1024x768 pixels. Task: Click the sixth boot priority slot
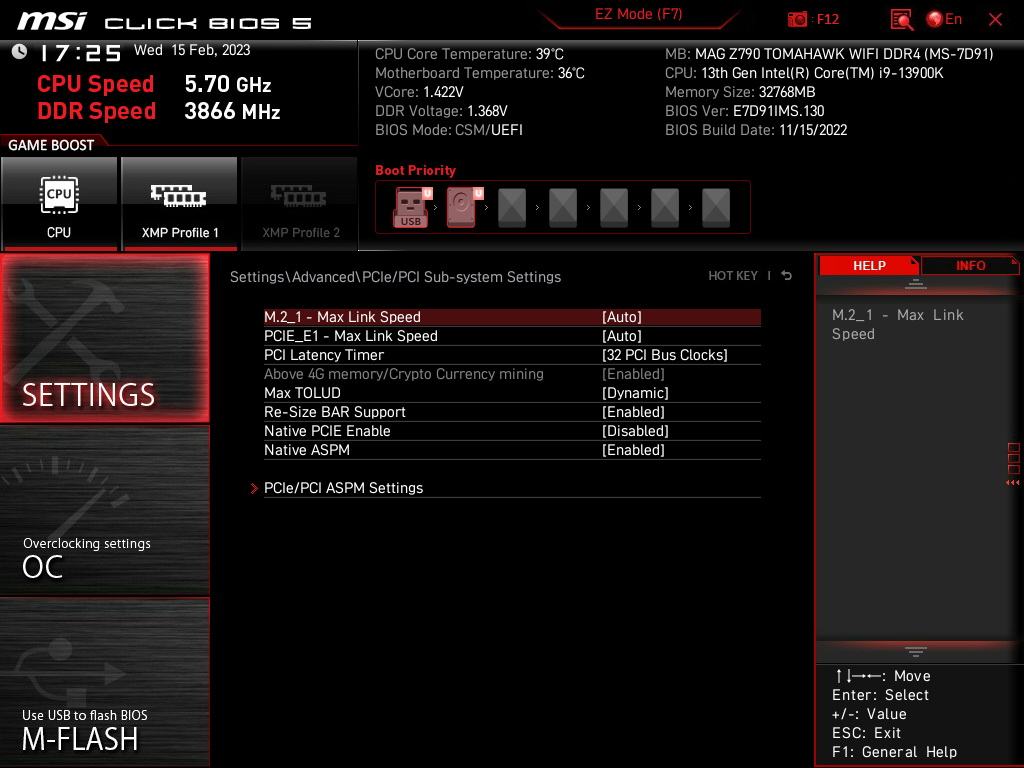coord(665,208)
